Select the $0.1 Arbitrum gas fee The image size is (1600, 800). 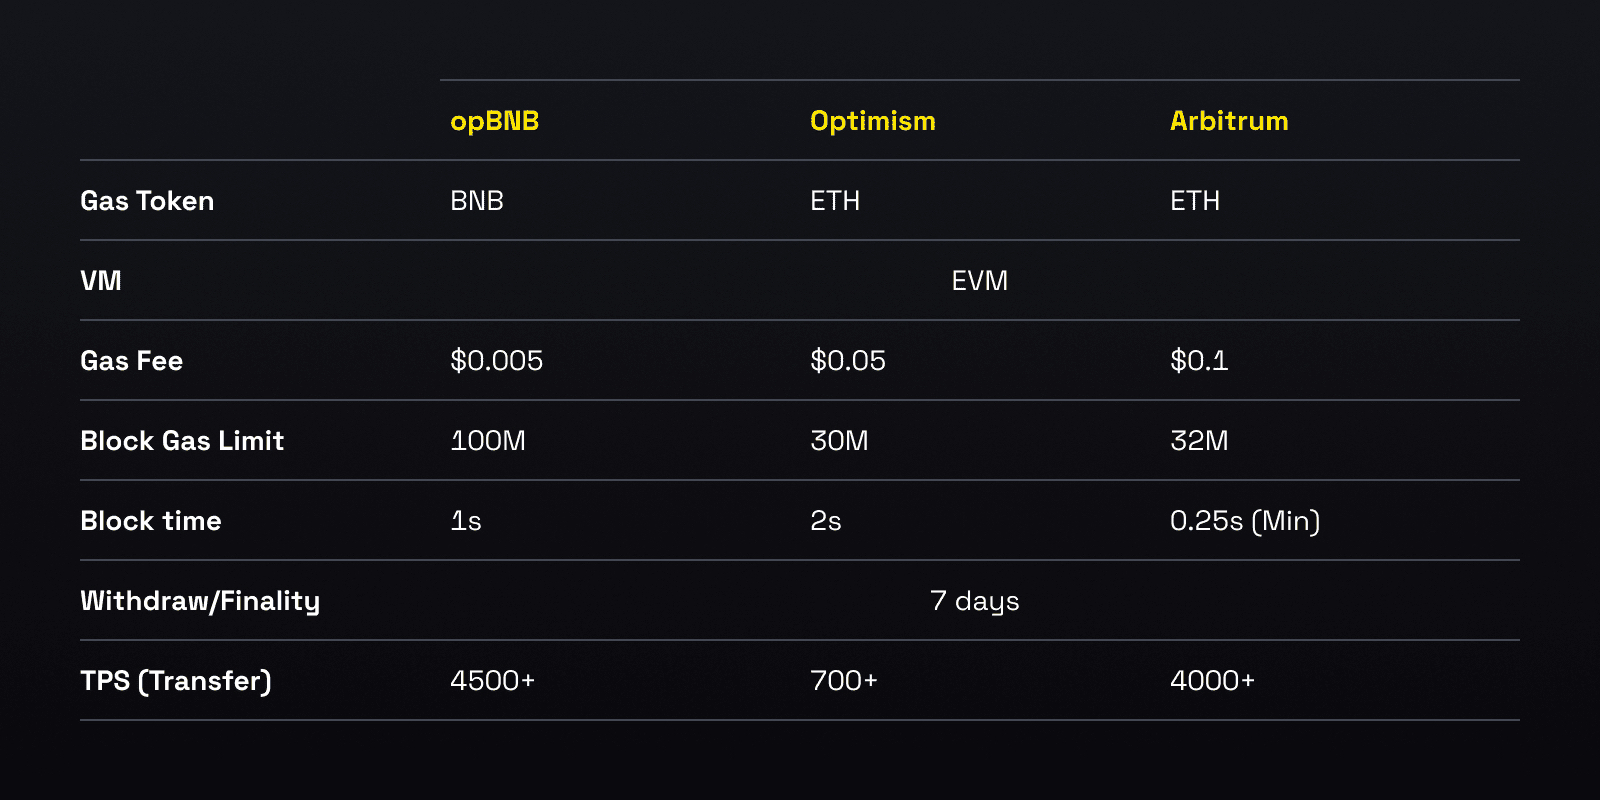1199,361
